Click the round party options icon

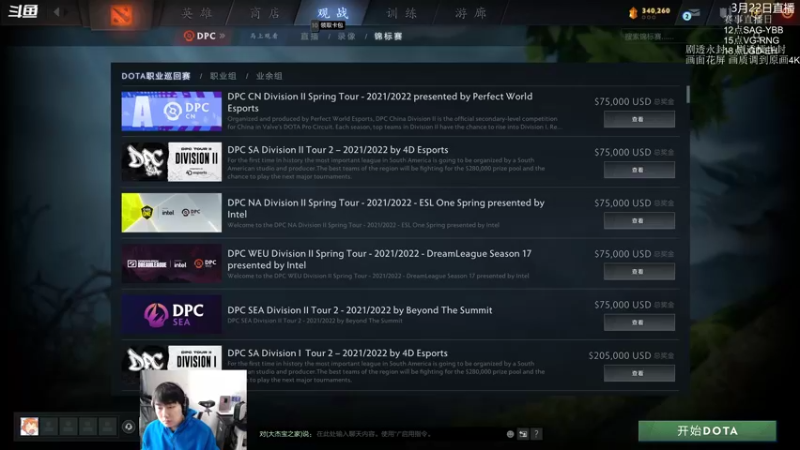(129, 426)
